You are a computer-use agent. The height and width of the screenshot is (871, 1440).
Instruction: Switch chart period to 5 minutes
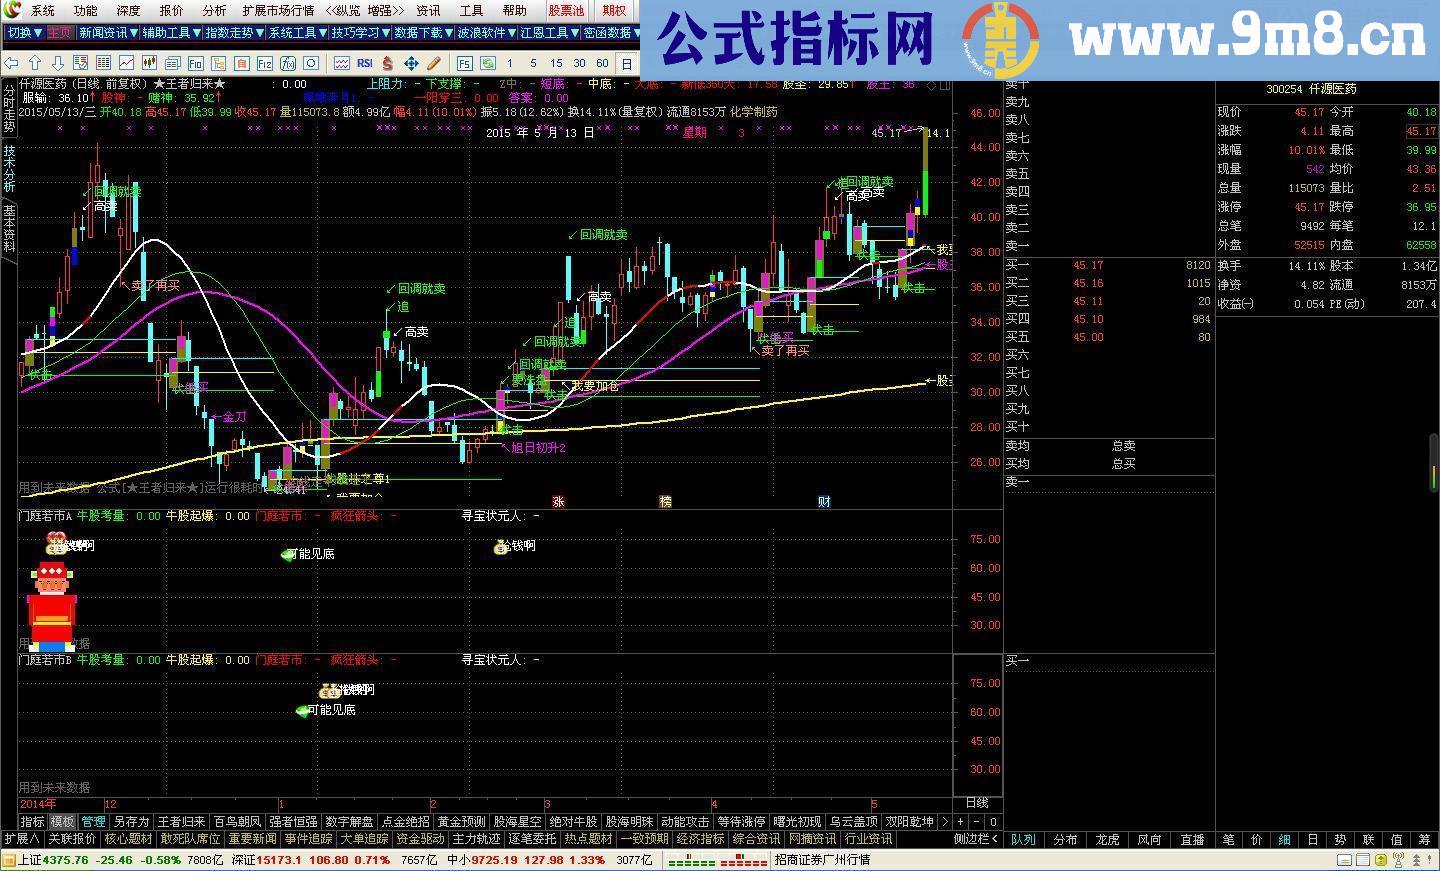(x=533, y=62)
